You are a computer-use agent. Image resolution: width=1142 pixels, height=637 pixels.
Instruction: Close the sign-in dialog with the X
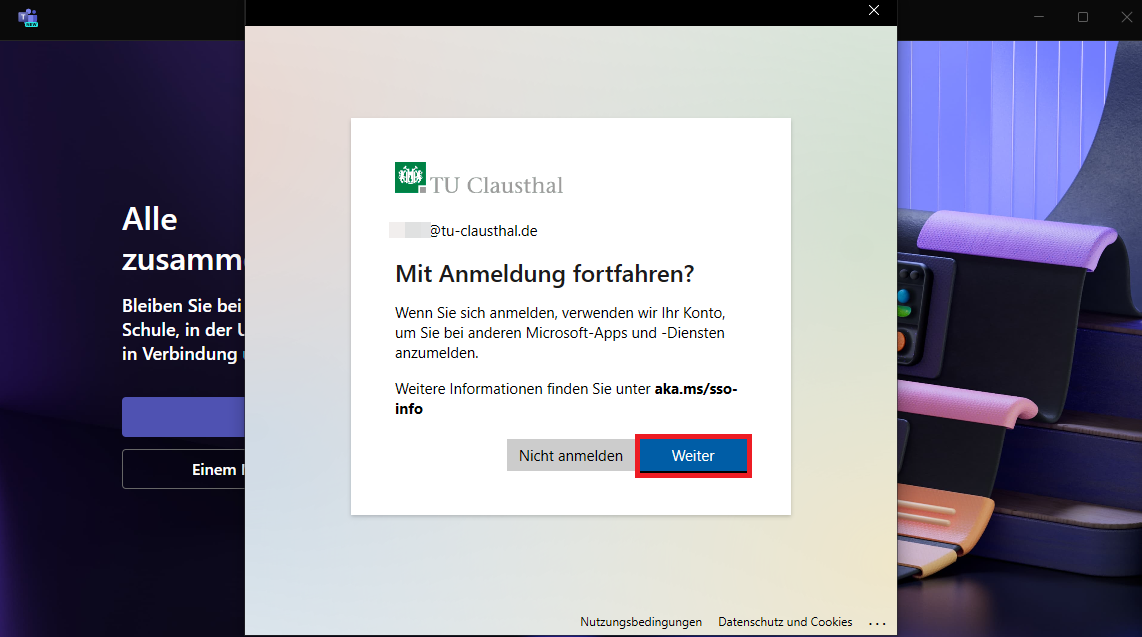coord(874,11)
